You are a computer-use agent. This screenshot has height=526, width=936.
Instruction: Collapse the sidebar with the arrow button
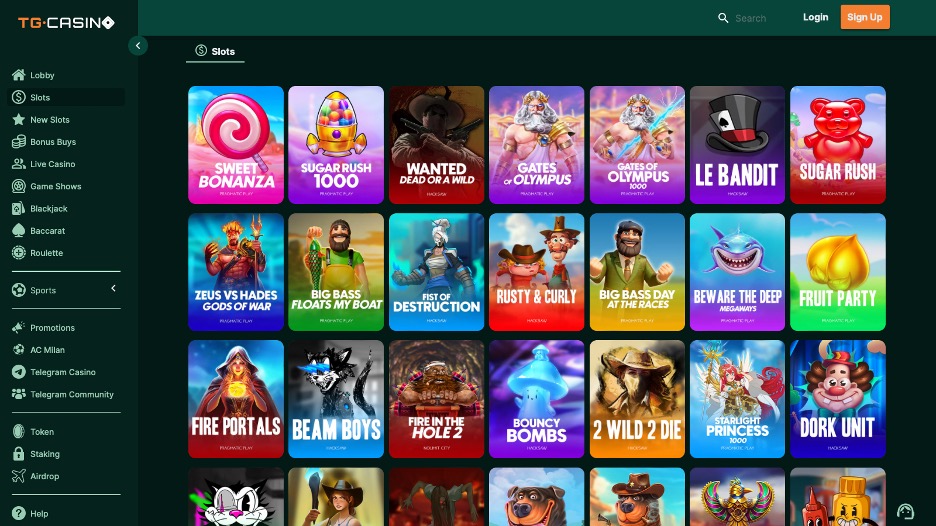pos(138,46)
